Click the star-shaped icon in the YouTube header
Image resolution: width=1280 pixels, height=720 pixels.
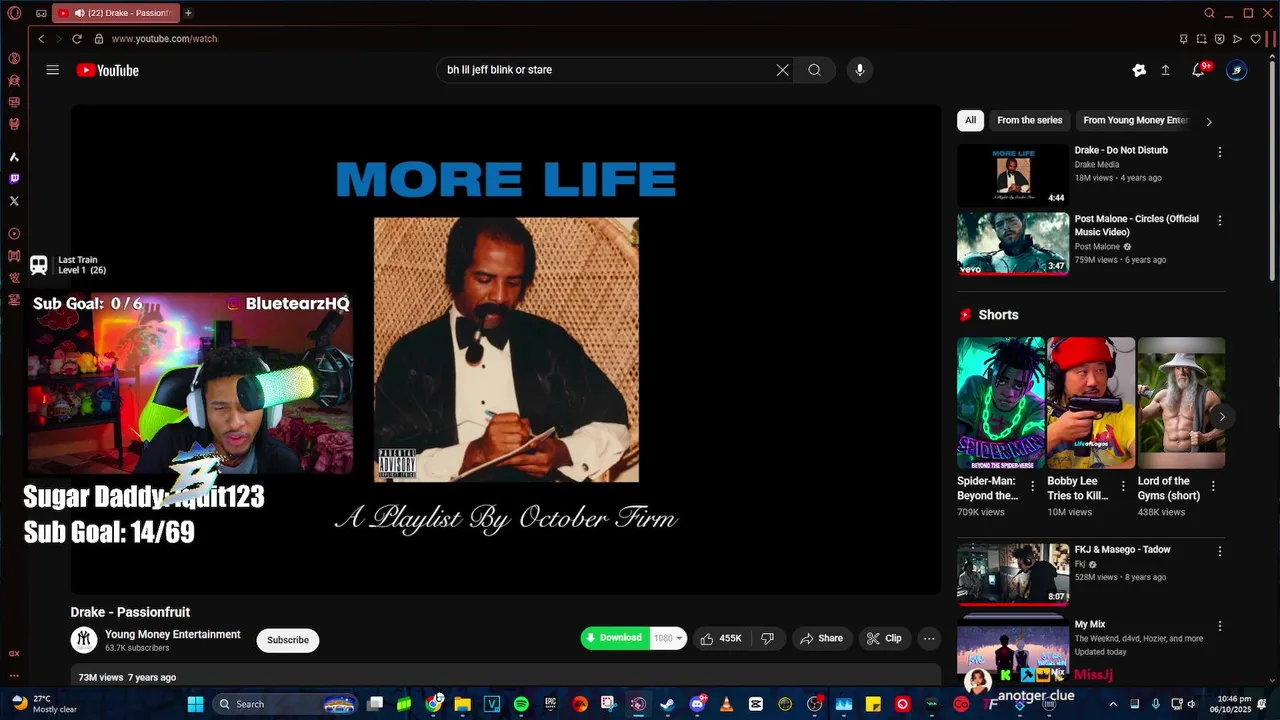point(1138,70)
